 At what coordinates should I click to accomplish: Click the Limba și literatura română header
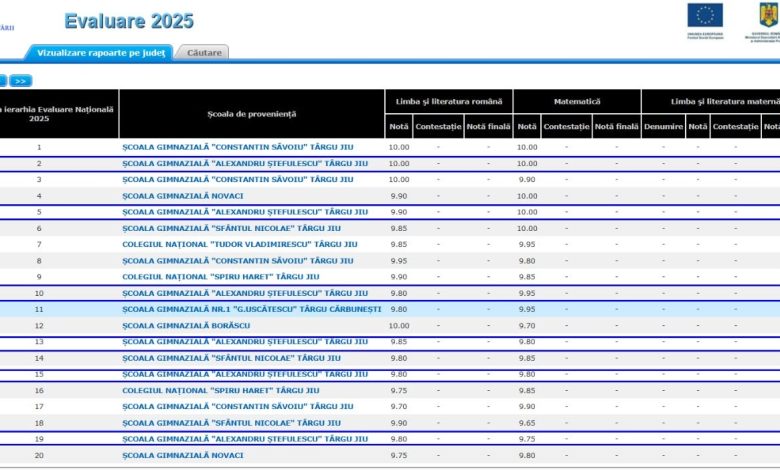449,101
